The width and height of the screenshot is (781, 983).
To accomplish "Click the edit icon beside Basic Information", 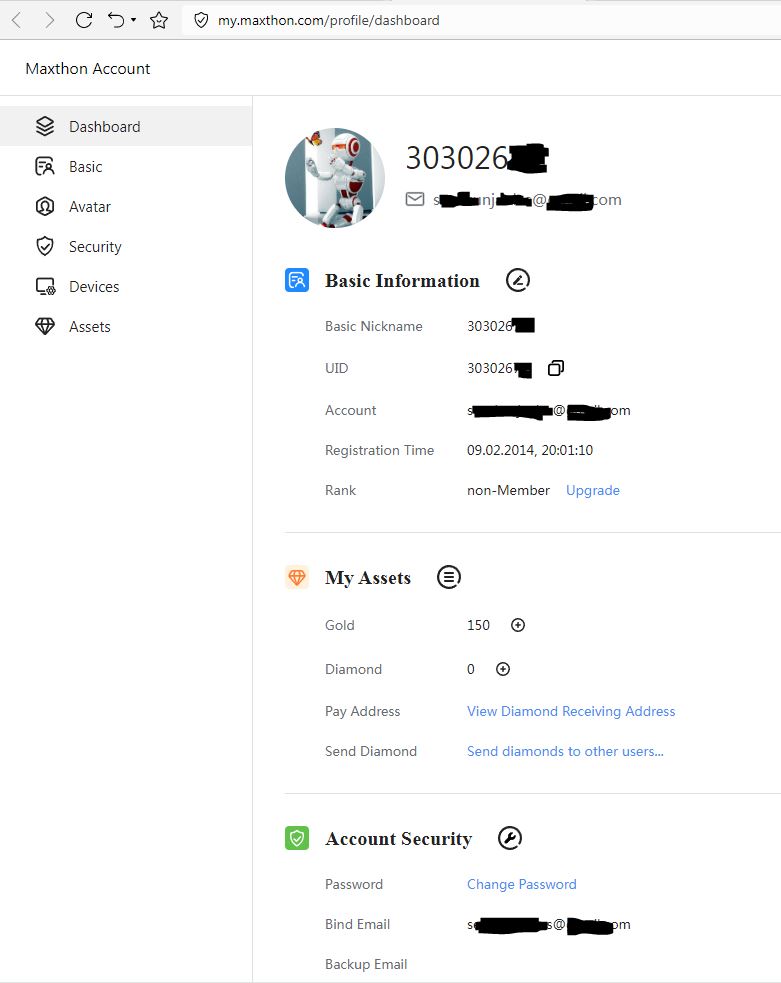I will tap(517, 280).
